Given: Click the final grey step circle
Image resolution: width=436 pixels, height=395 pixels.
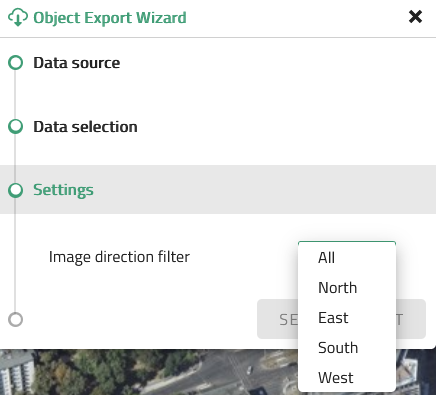Looking at the screenshot, I should (x=15, y=319).
